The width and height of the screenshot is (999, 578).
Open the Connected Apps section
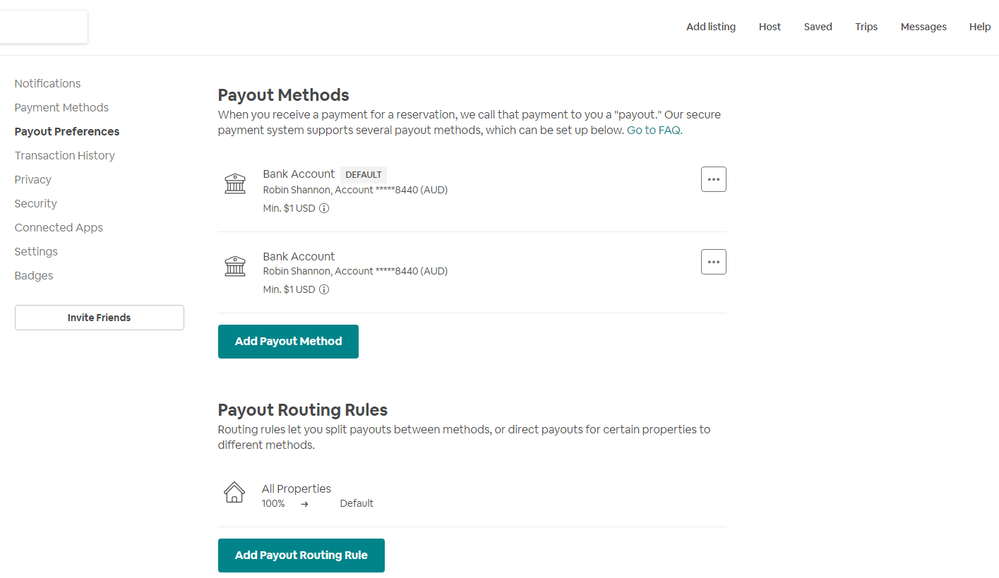[x=58, y=228]
